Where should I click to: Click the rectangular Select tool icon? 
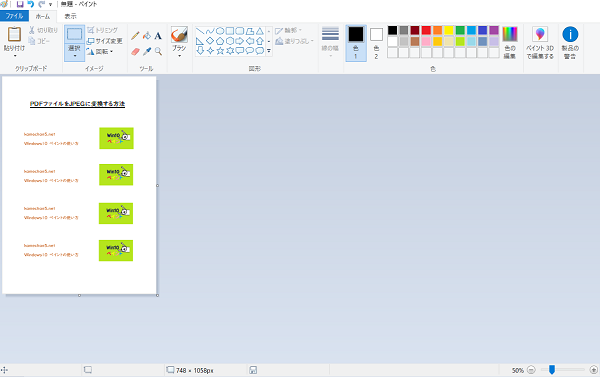(x=74, y=34)
